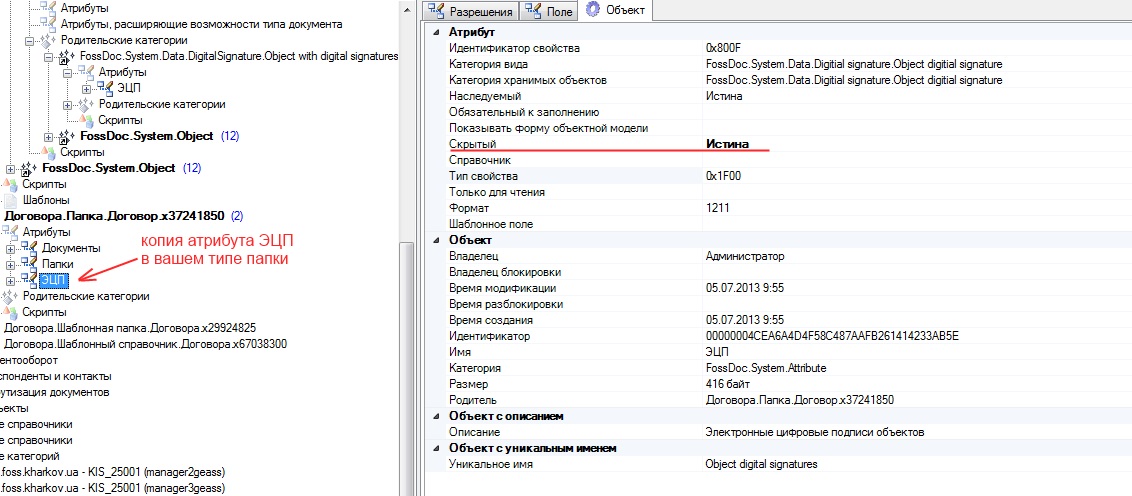Click the Справочник property row

[x=780, y=160]
